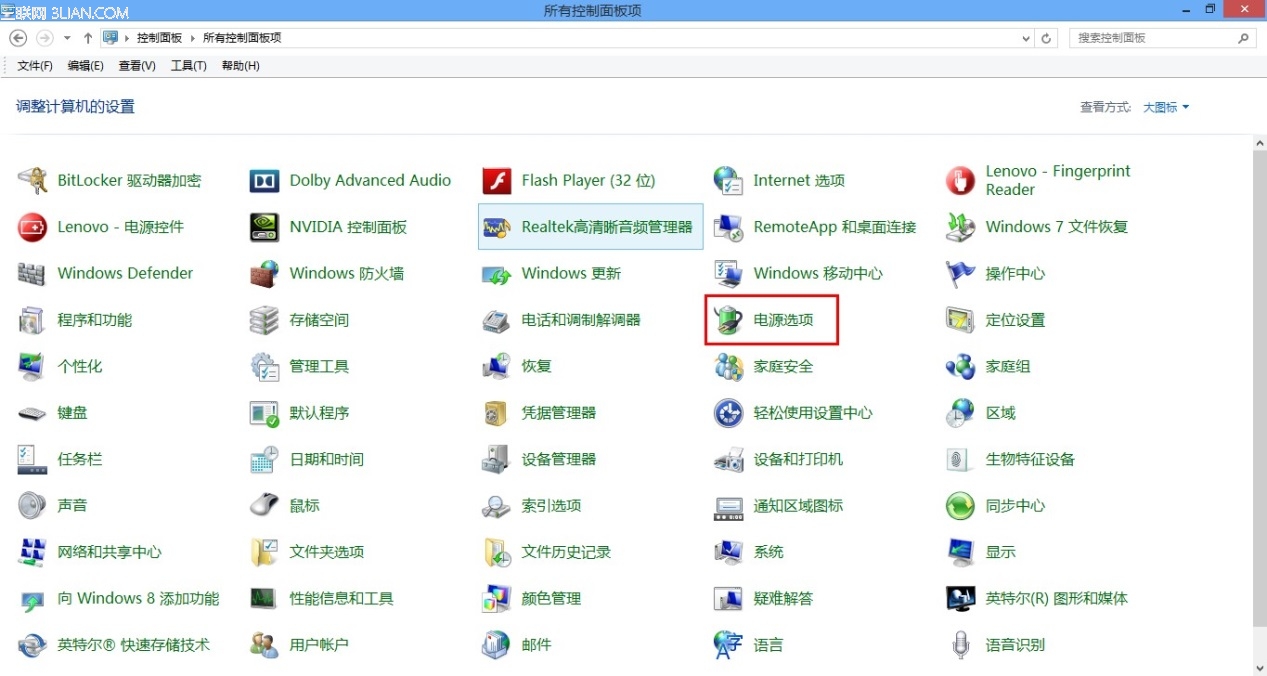Open the BitLocker drive encryption icon

point(32,181)
